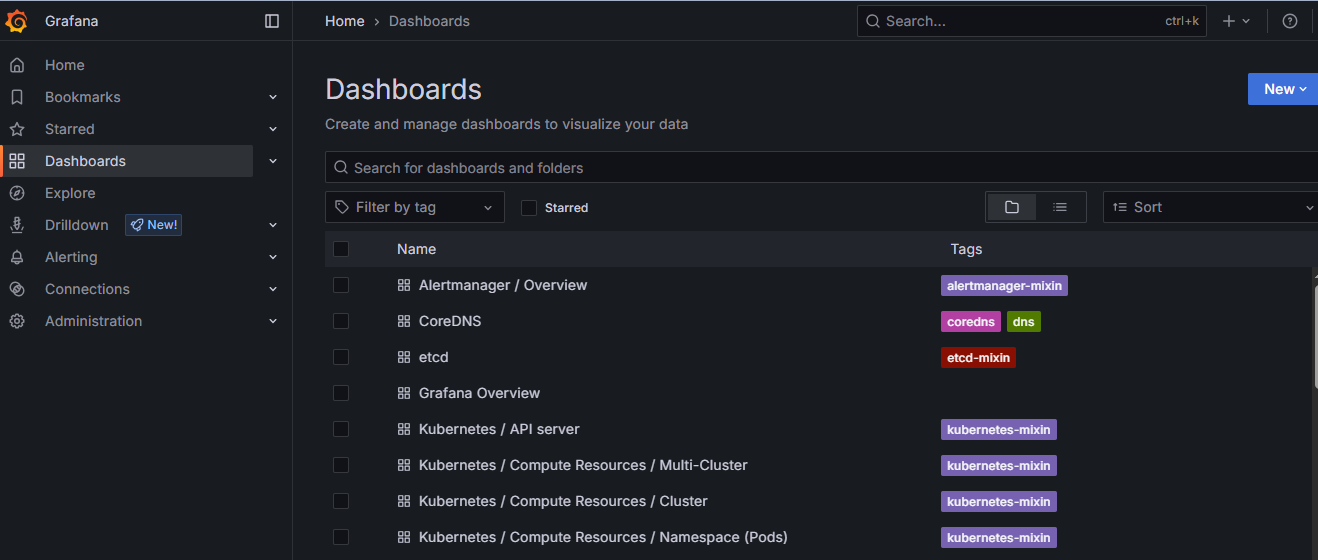Image resolution: width=1318 pixels, height=560 pixels.
Task: Click the Starred star icon in the sidebar
Action: (x=17, y=129)
